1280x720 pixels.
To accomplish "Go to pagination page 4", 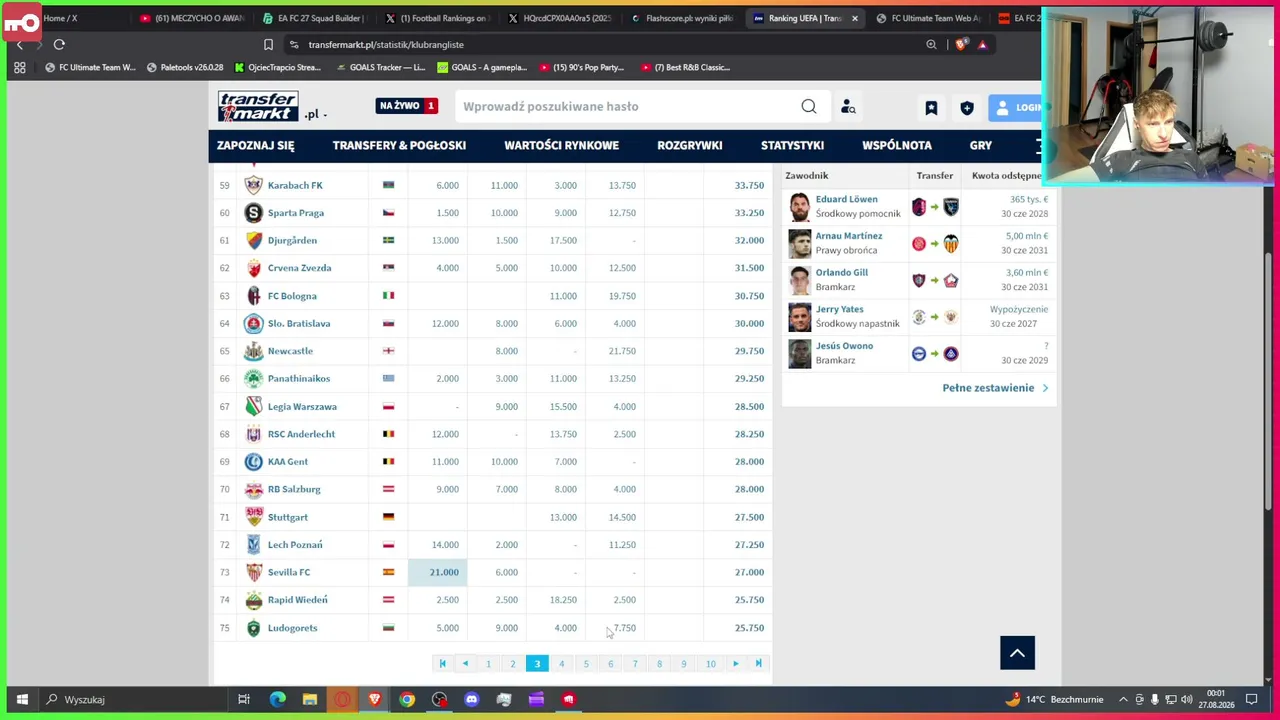I will click(561, 664).
